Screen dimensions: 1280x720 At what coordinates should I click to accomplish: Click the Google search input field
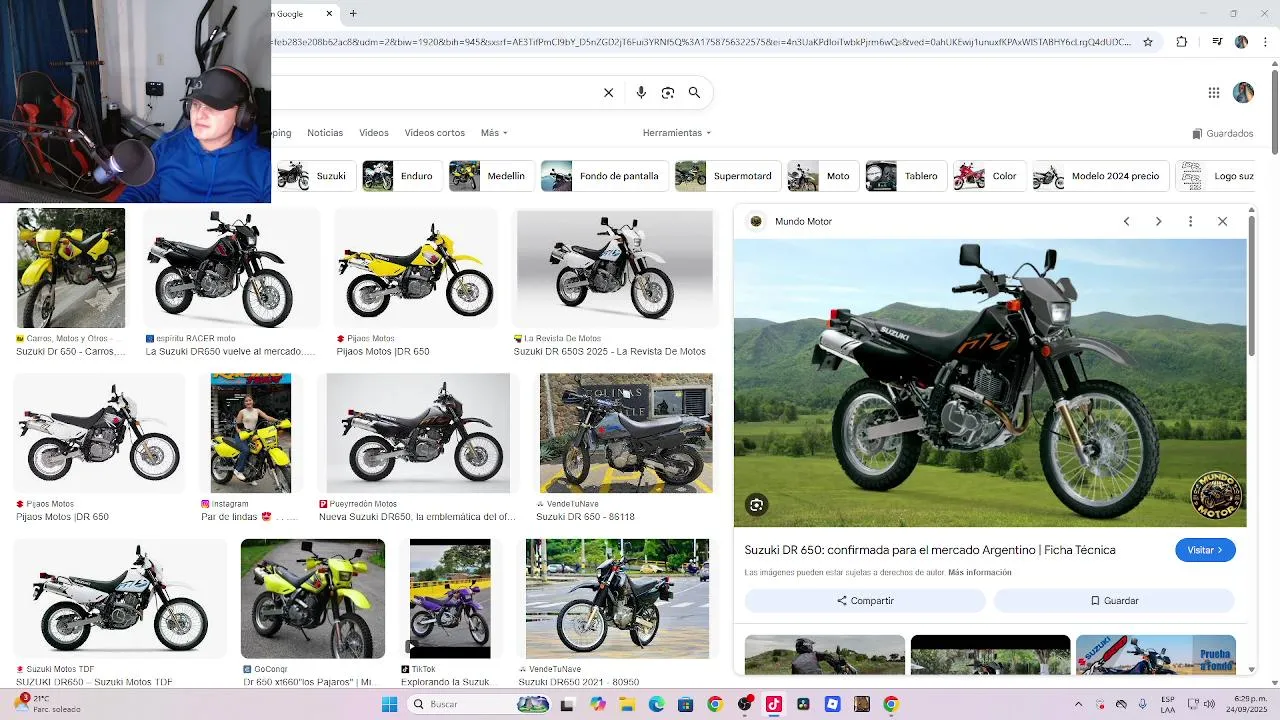[x=435, y=93]
